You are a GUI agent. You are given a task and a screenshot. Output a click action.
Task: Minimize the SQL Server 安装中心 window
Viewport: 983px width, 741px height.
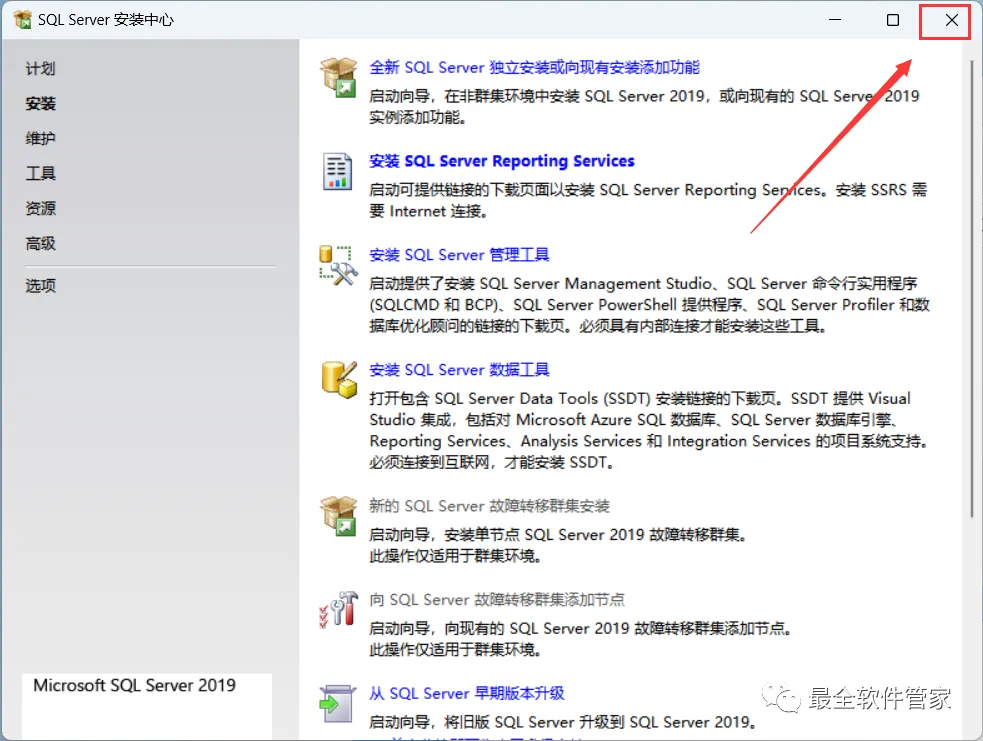835,19
